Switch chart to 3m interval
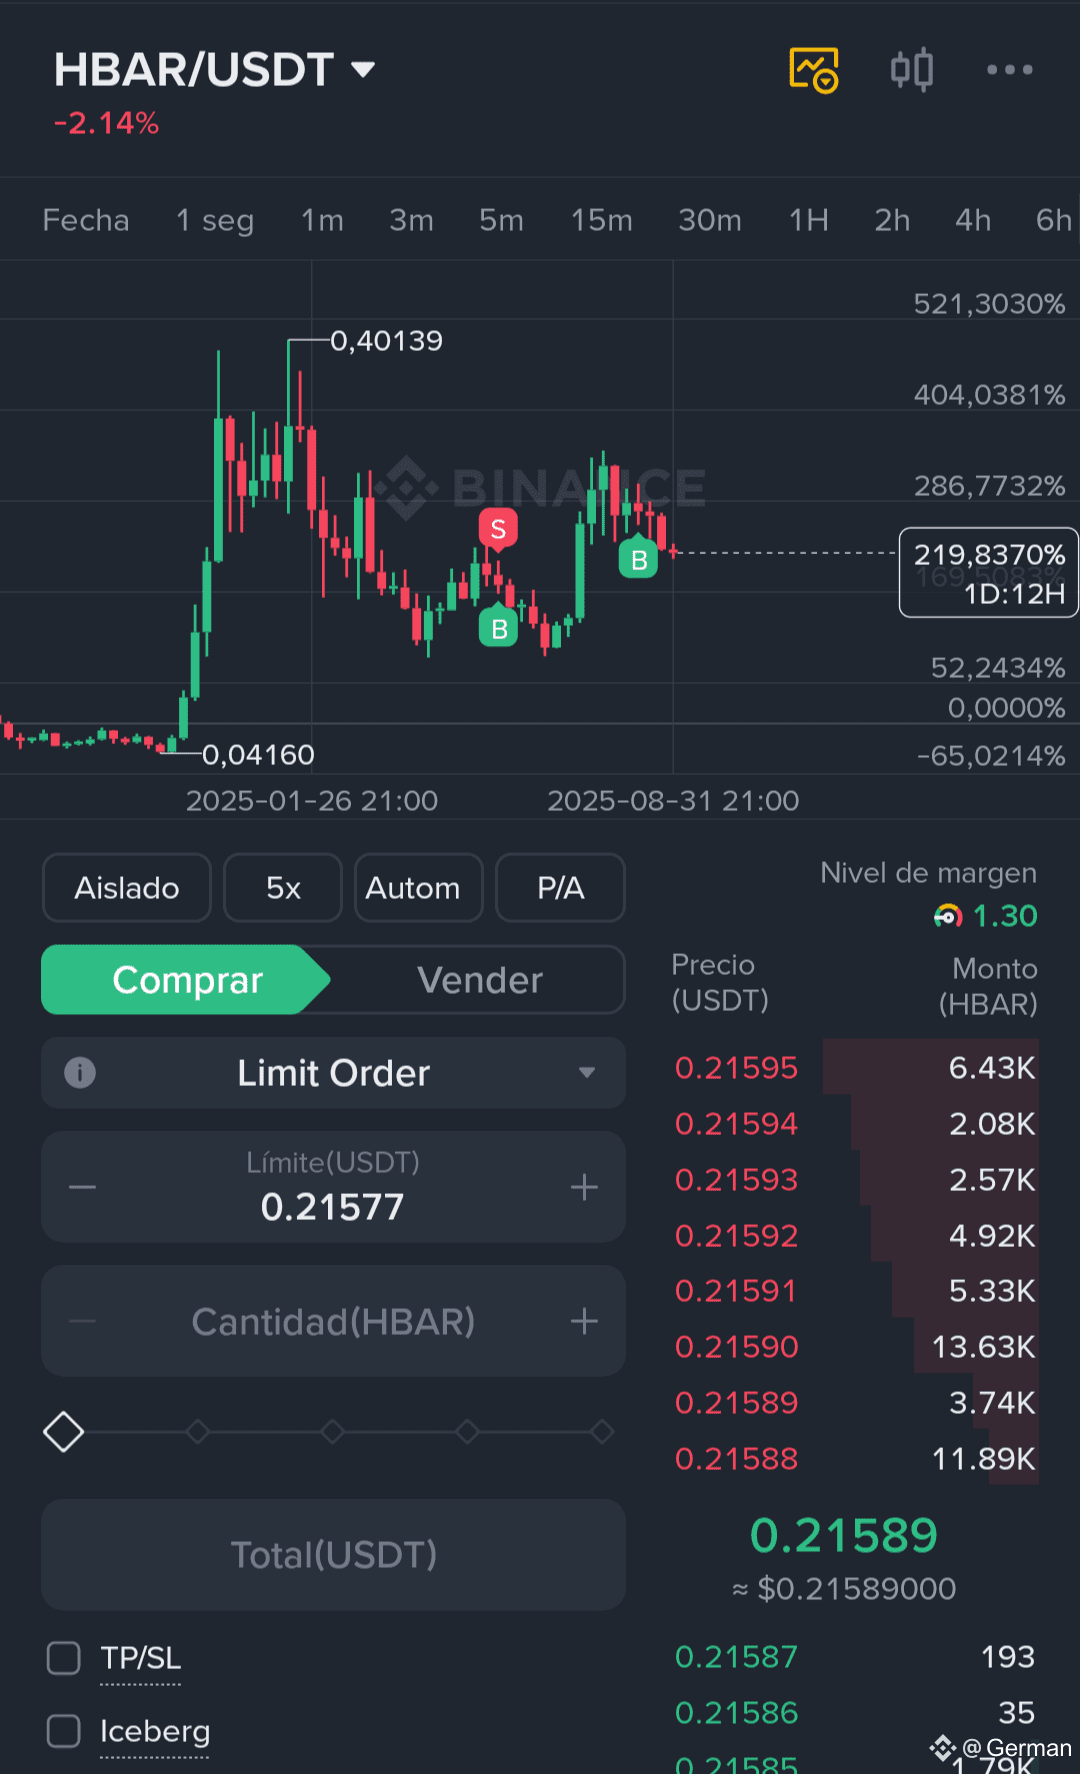The width and height of the screenshot is (1080, 1774). [x=411, y=220]
